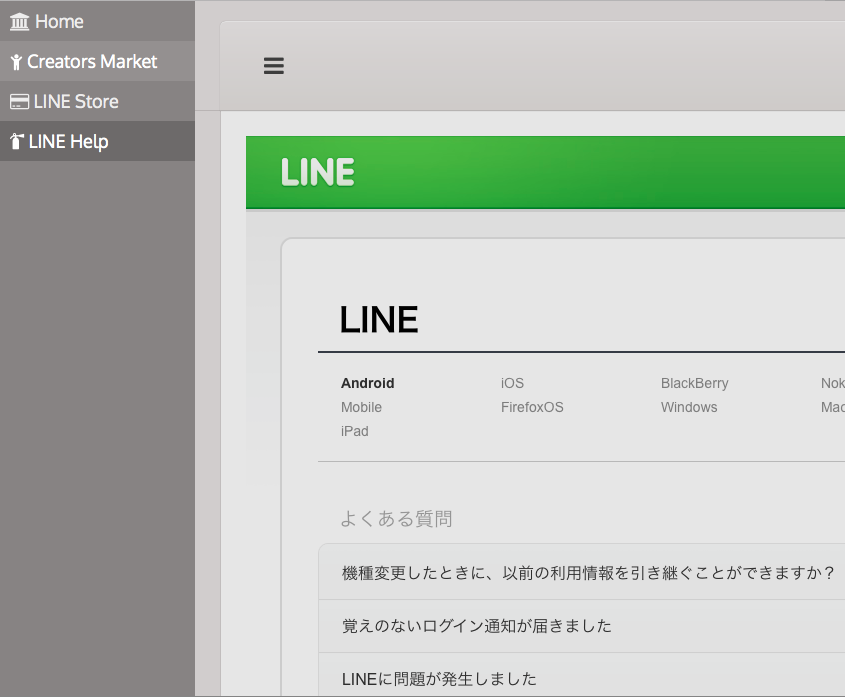The width and height of the screenshot is (845, 697).
Task: Click the Creators Market person icon
Action: click(x=16, y=62)
